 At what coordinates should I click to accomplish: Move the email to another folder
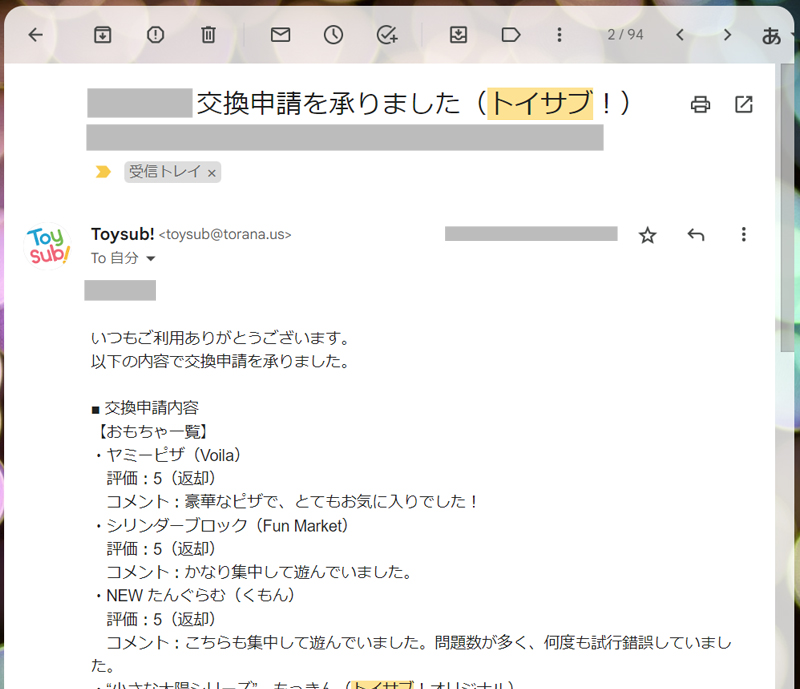[x=458, y=35]
